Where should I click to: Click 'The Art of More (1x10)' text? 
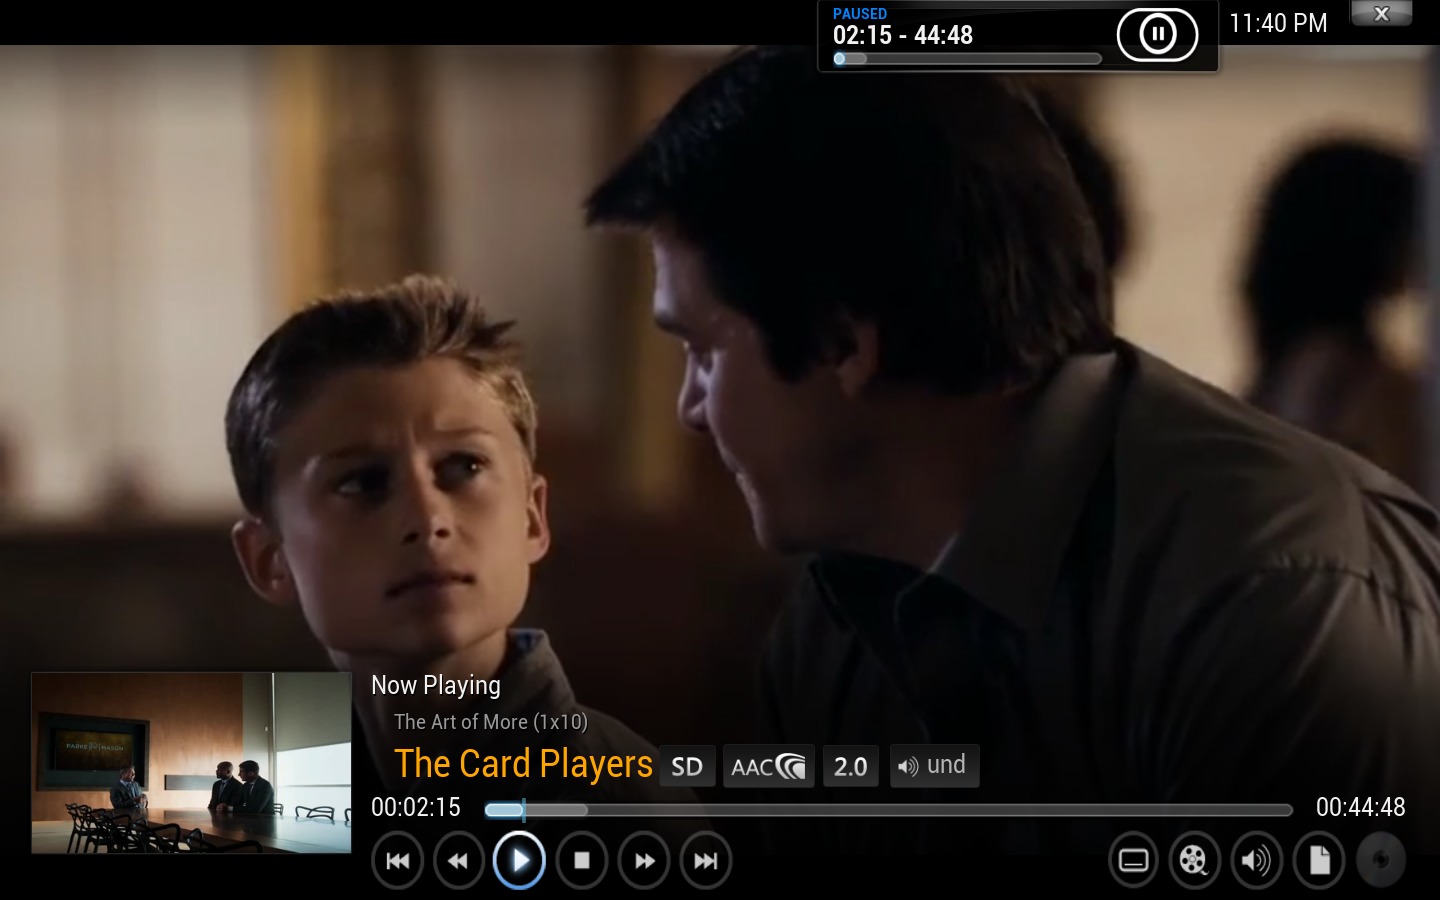[491, 722]
